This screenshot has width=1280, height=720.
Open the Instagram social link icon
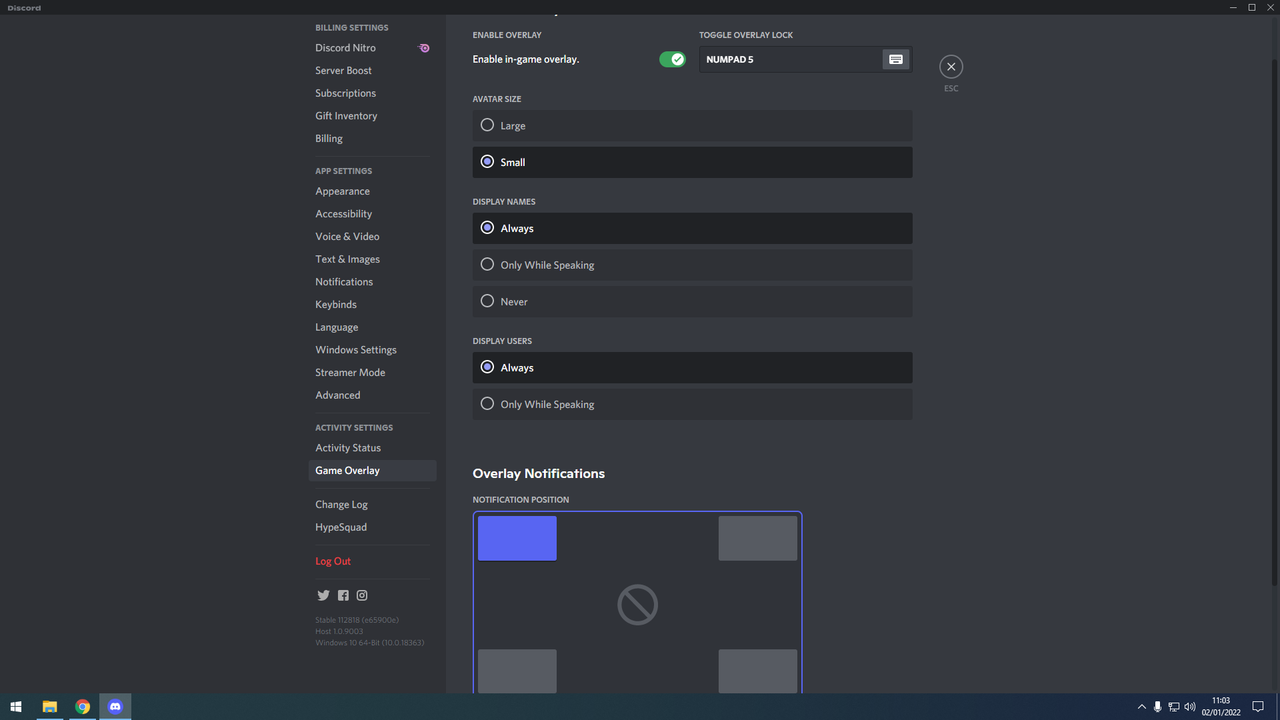click(362, 595)
